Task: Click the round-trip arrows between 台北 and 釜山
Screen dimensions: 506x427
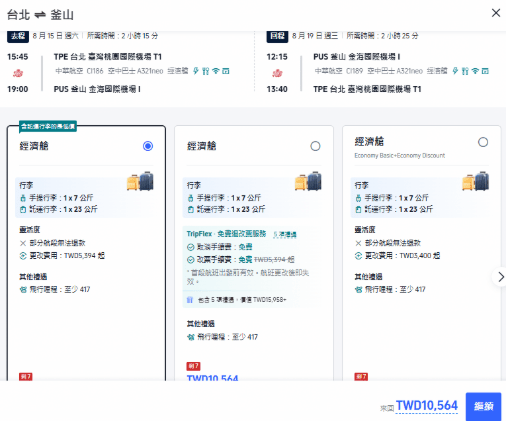Action: [x=40, y=15]
